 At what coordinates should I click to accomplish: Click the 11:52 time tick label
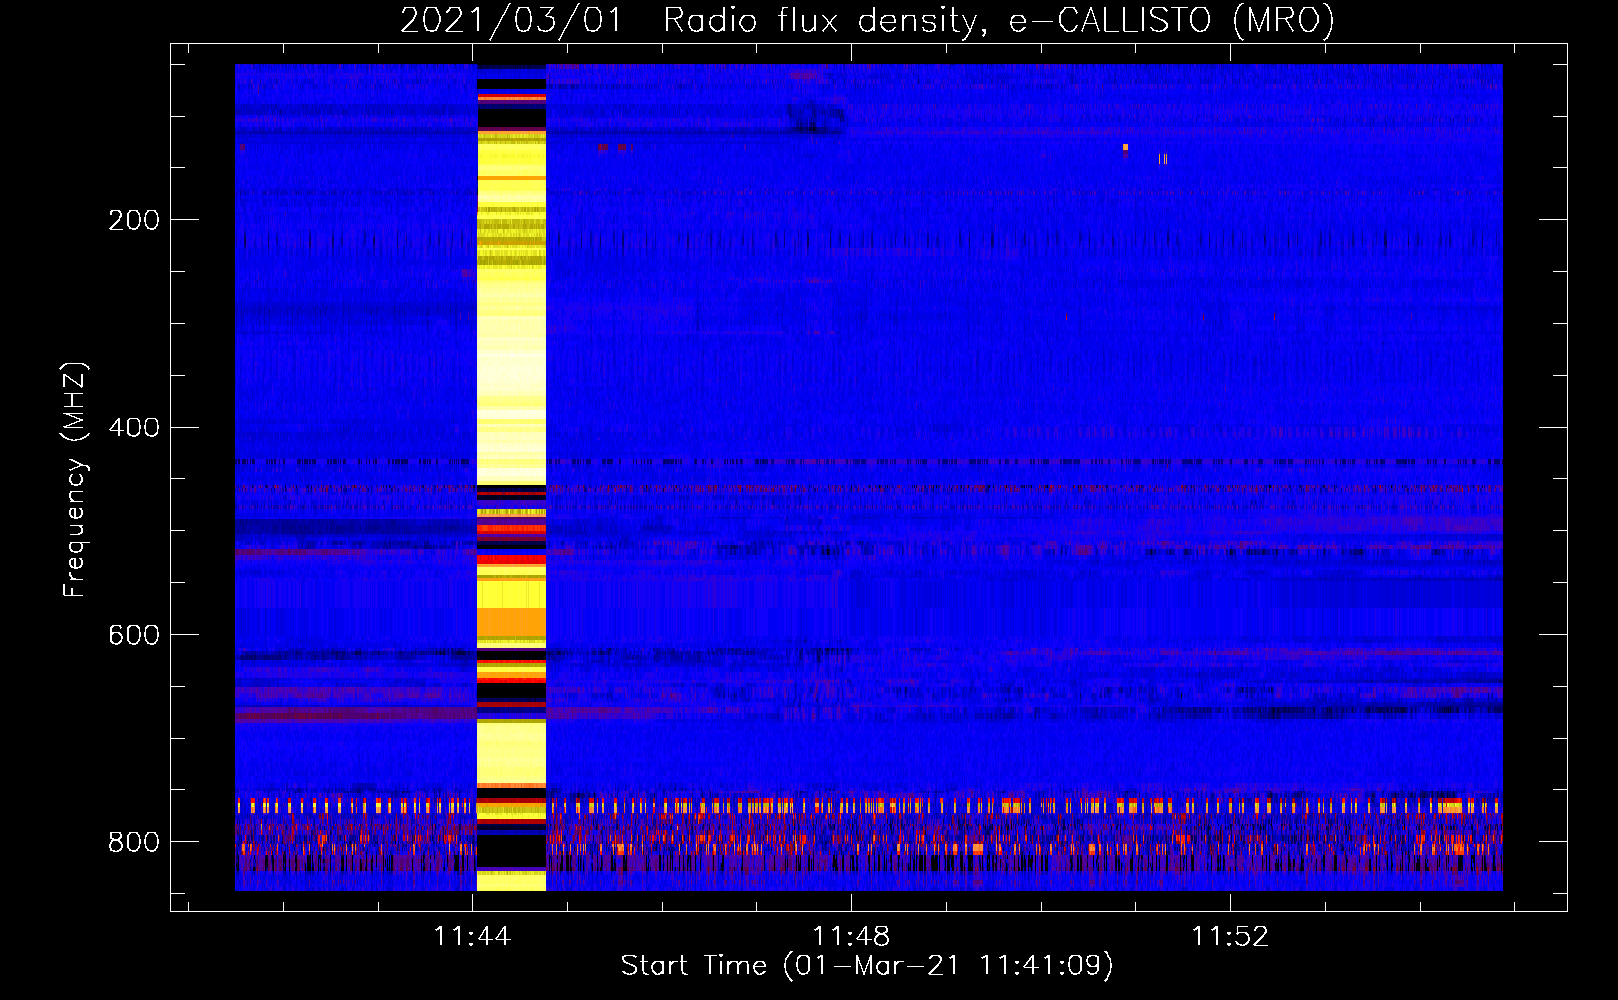coord(1230,936)
